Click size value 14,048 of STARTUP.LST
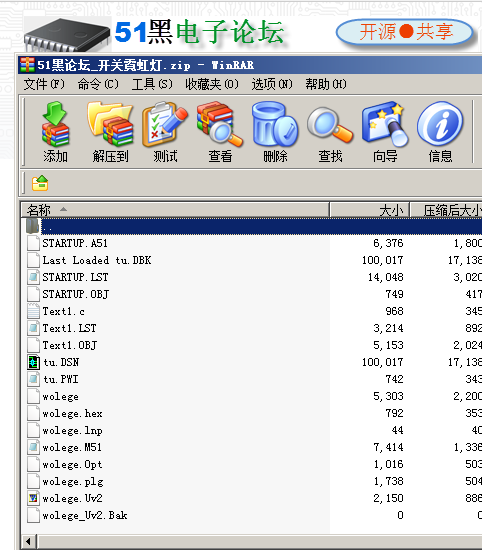This screenshot has height=550, width=482. pos(386,277)
